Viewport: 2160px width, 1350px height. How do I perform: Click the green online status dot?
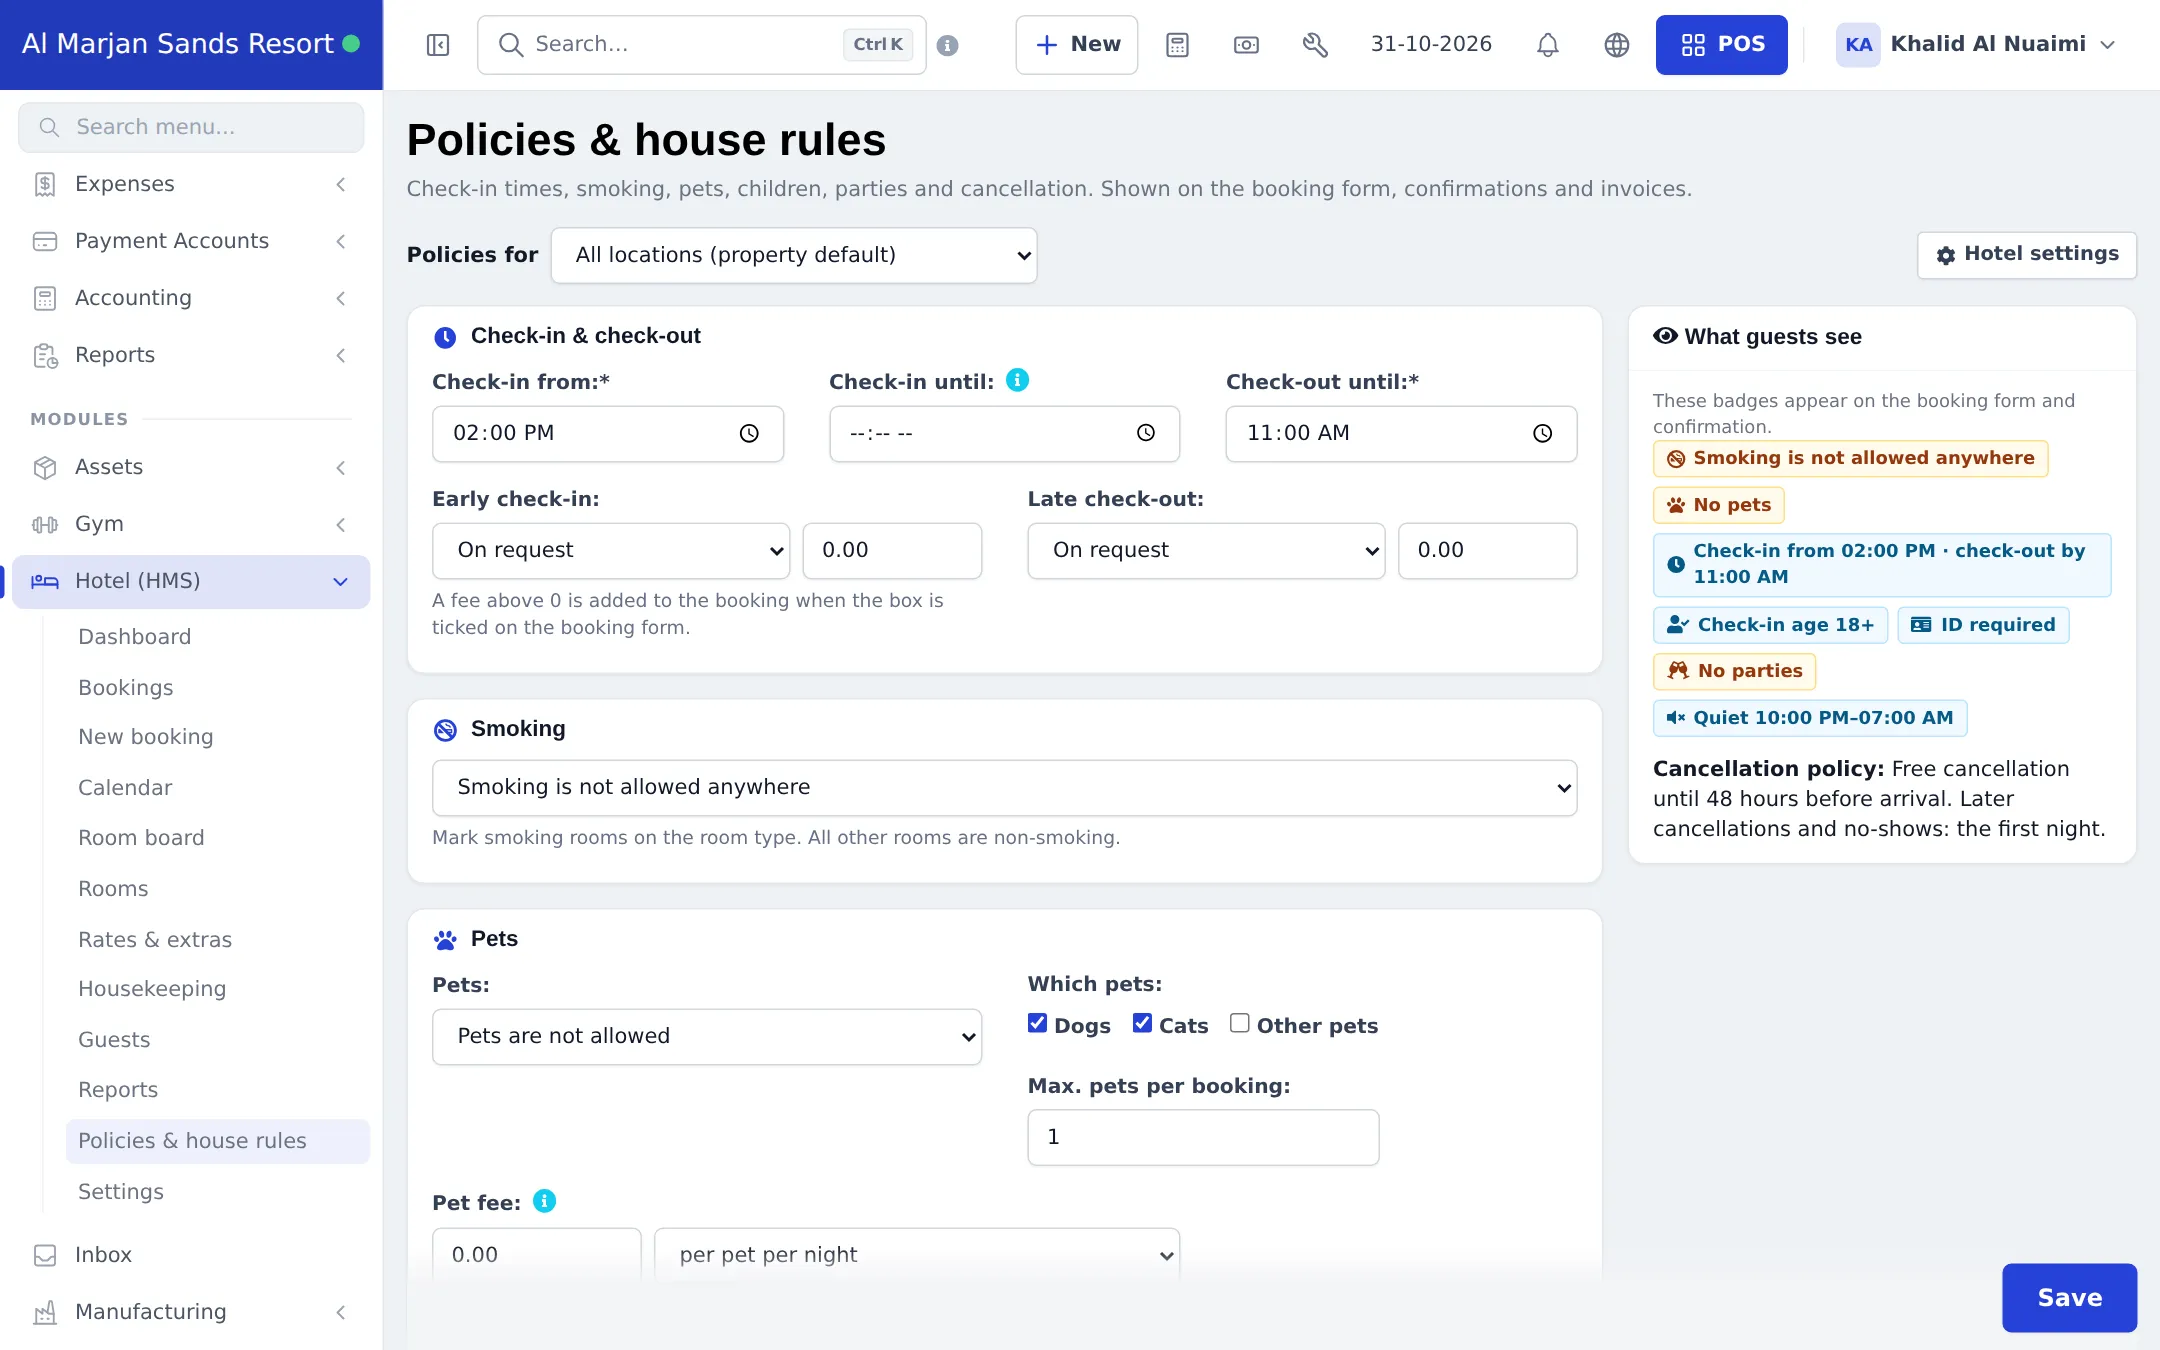point(351,44)
